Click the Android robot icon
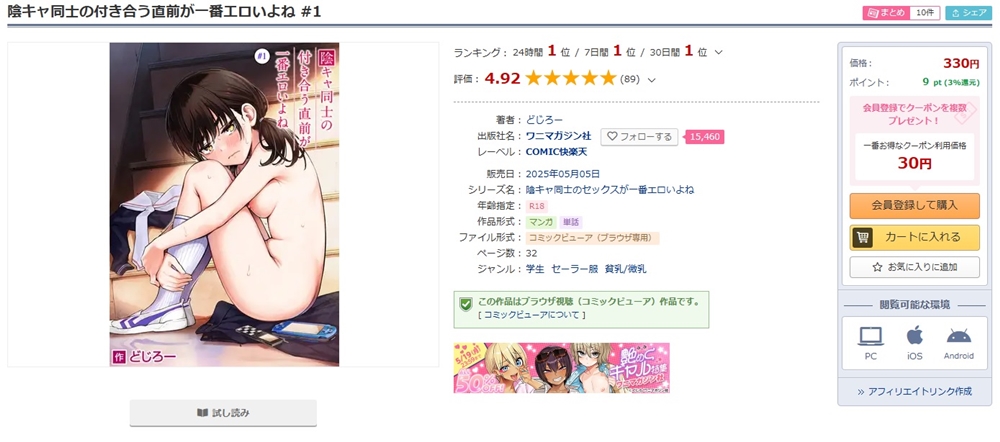1000x442 pixels. click(x=959, y=336)
